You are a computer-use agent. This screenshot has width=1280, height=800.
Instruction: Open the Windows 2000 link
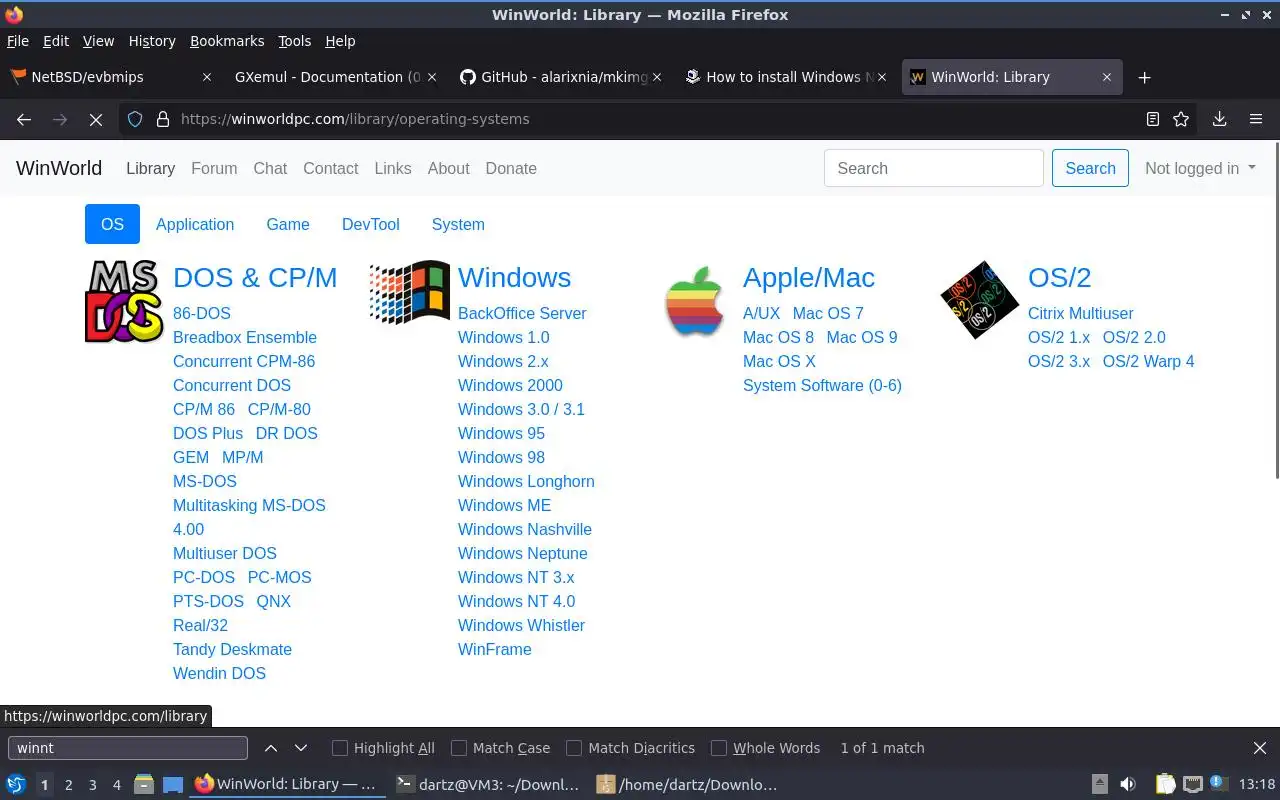click(510, 385)
